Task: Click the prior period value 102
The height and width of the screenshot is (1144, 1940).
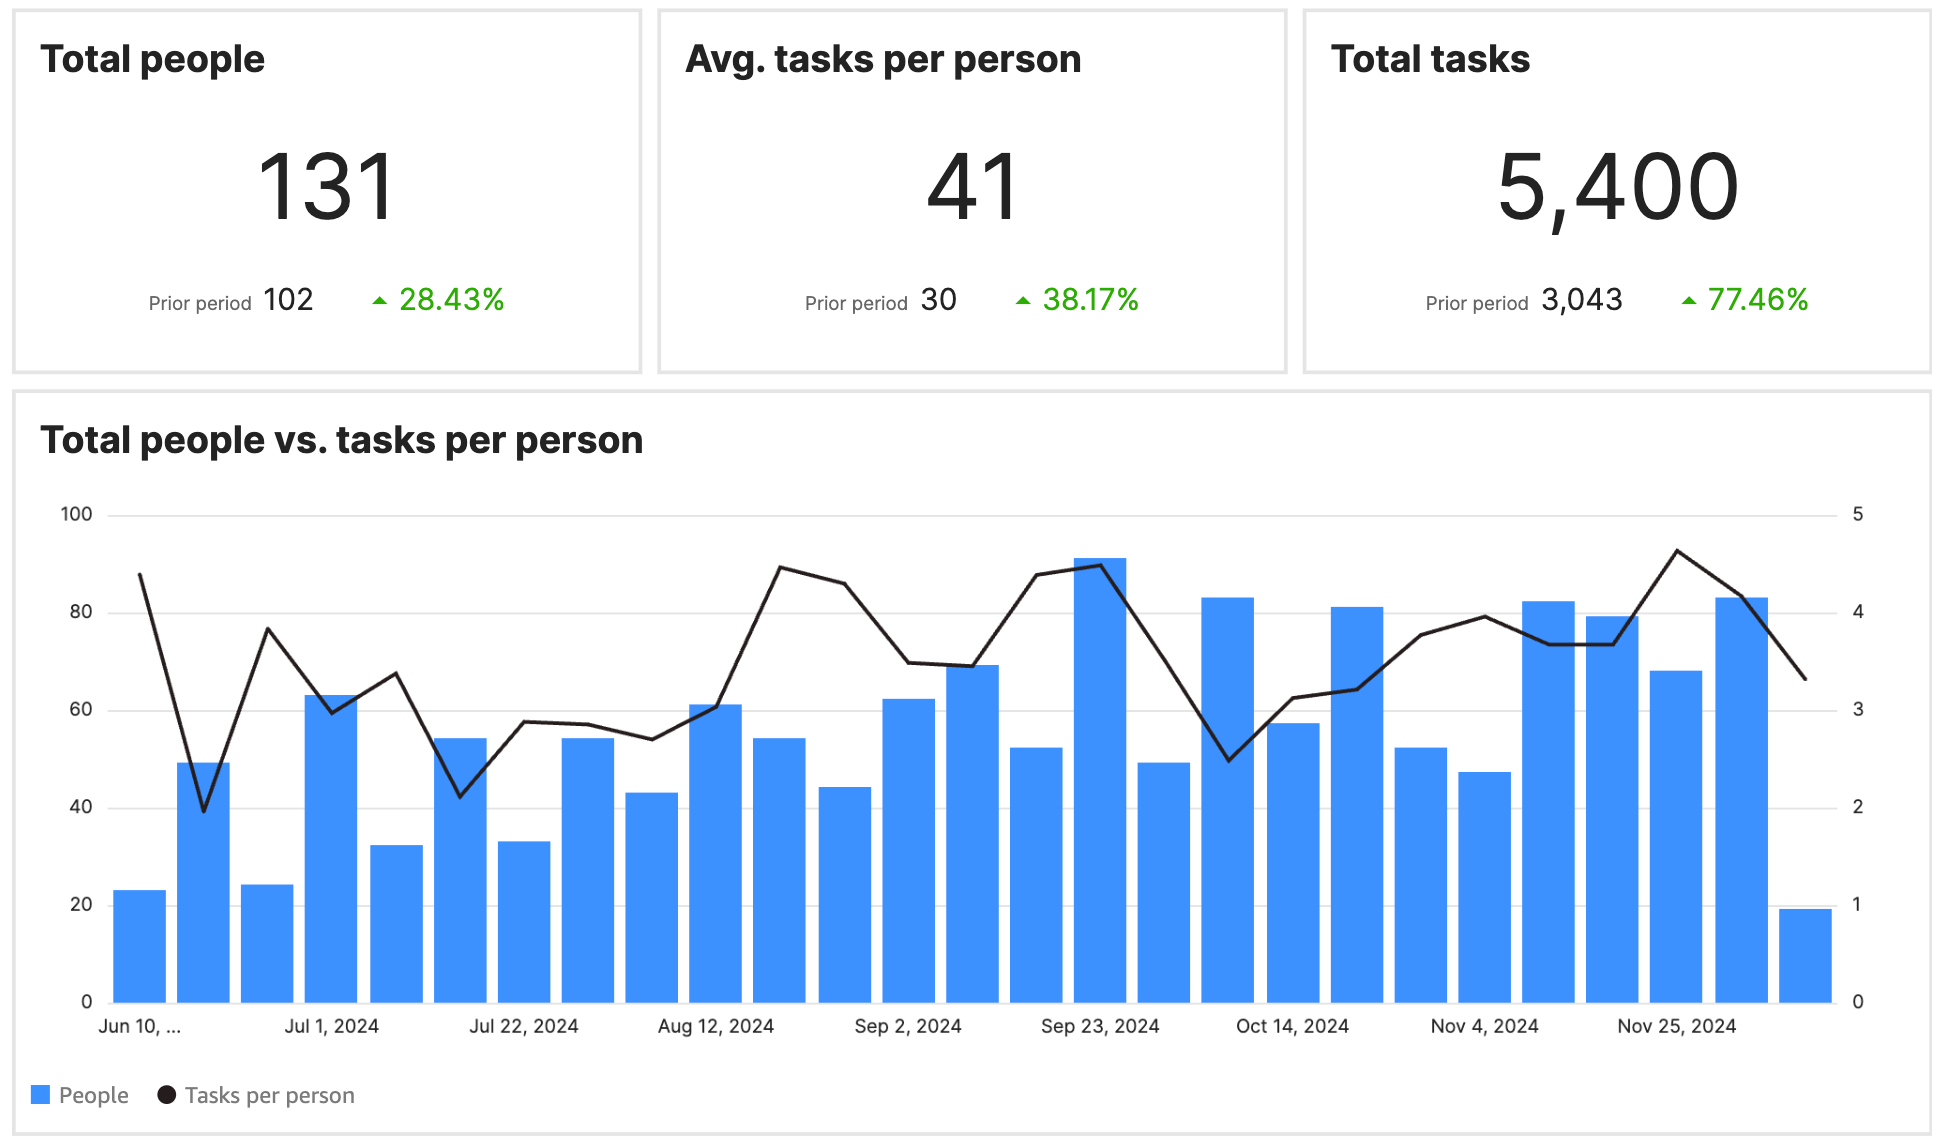Action: coord(288,299)
